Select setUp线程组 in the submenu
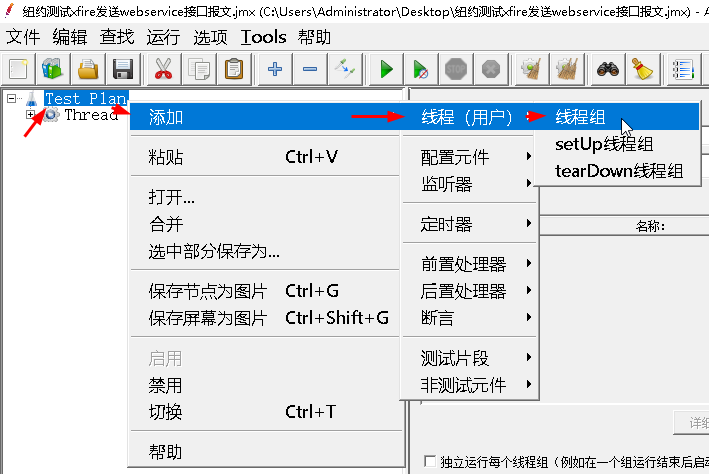The height and width of the screenshot is (474, 709). pyautogui.click(x=617, y=144)
